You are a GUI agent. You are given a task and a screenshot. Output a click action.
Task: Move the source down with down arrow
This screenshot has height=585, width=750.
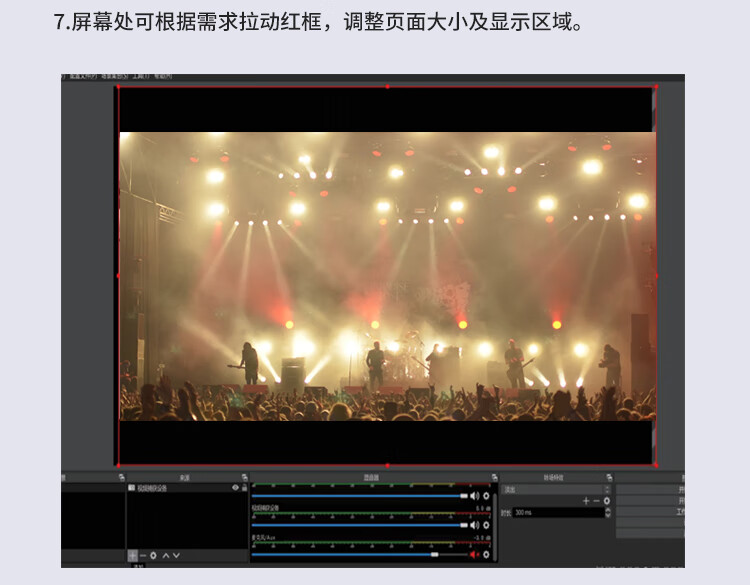177,555
